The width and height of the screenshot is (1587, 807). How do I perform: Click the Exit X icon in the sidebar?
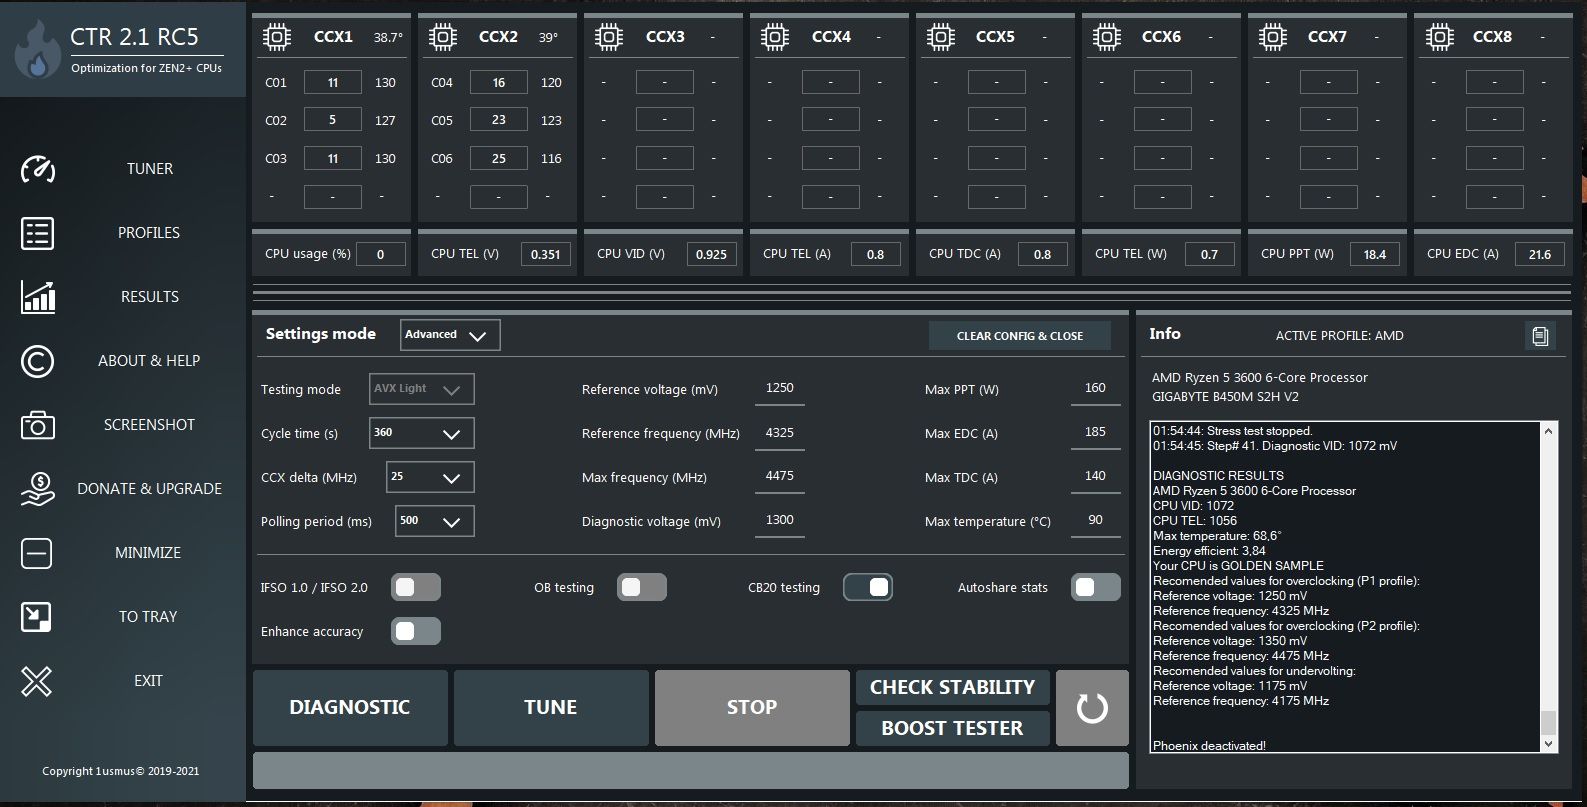[37, 681]
